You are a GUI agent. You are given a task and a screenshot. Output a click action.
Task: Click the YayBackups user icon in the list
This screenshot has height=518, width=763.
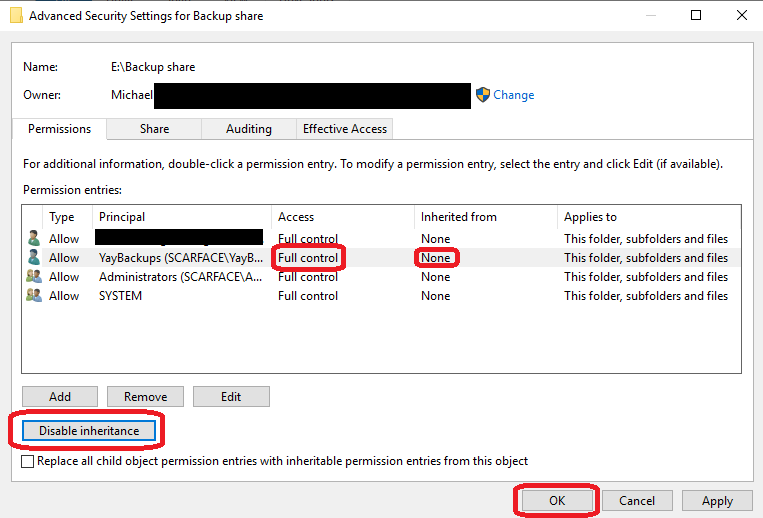35,258
